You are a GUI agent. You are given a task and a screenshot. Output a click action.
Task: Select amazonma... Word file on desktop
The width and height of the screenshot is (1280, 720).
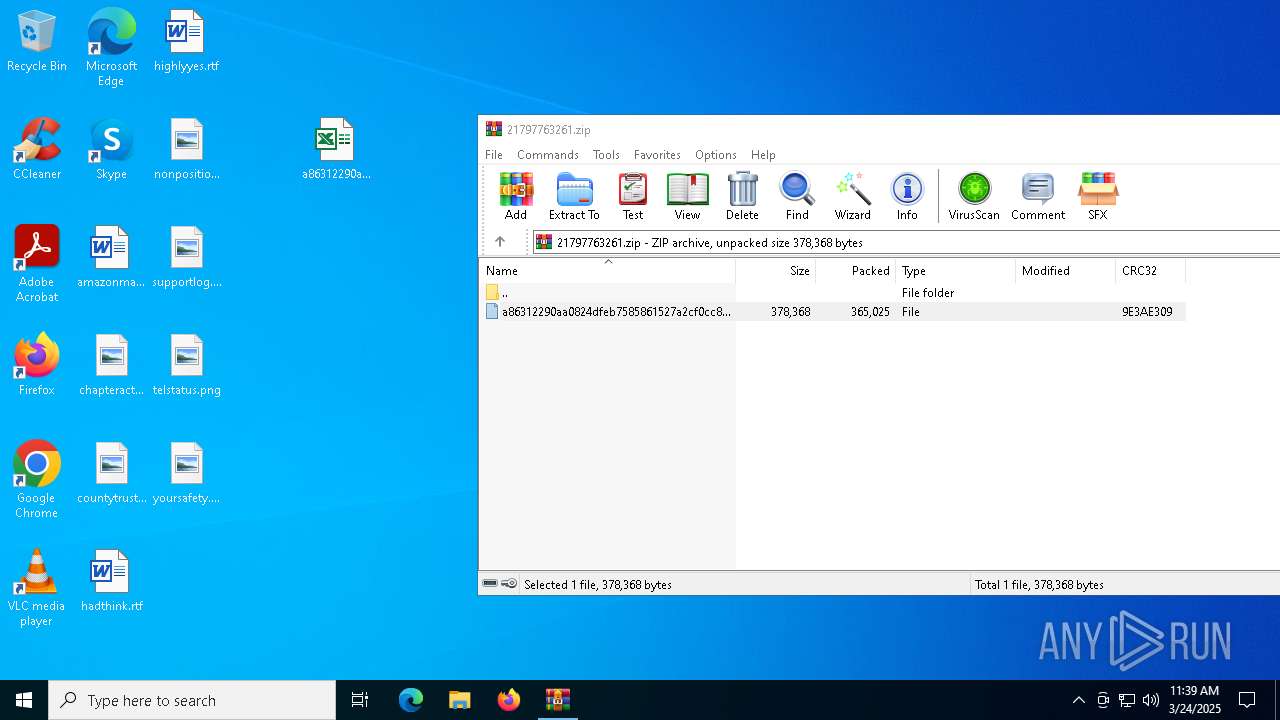tap(111, 258)
